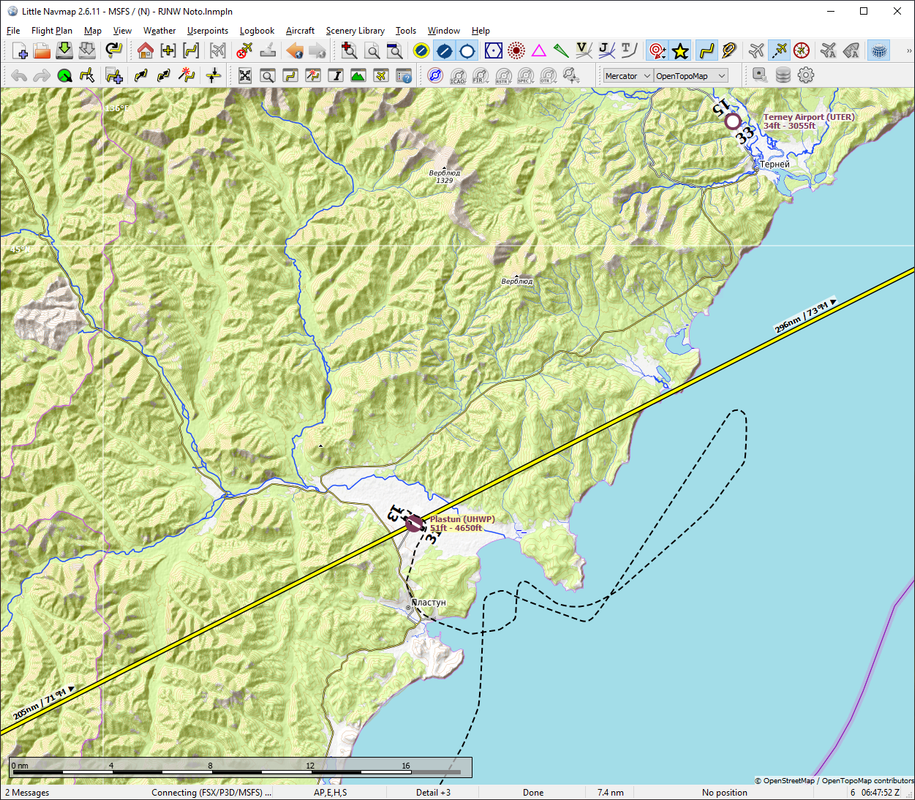Click green circular search icon
The image size is (915, 800).
coord(65,76)
